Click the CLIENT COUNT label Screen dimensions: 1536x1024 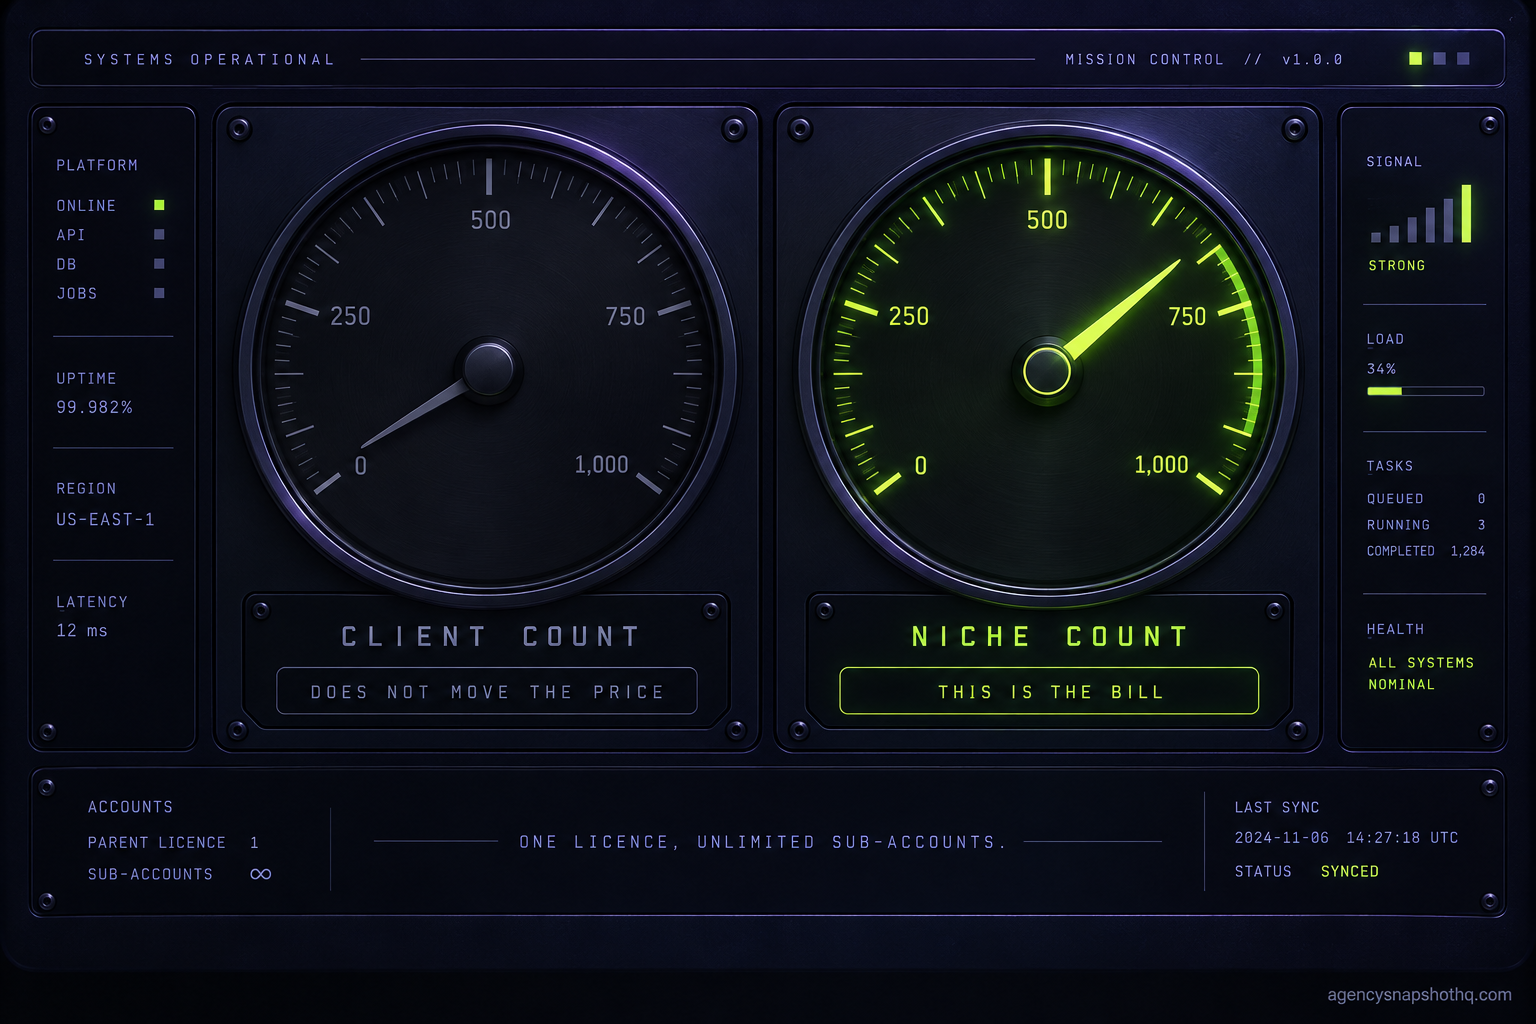point(490,637)
